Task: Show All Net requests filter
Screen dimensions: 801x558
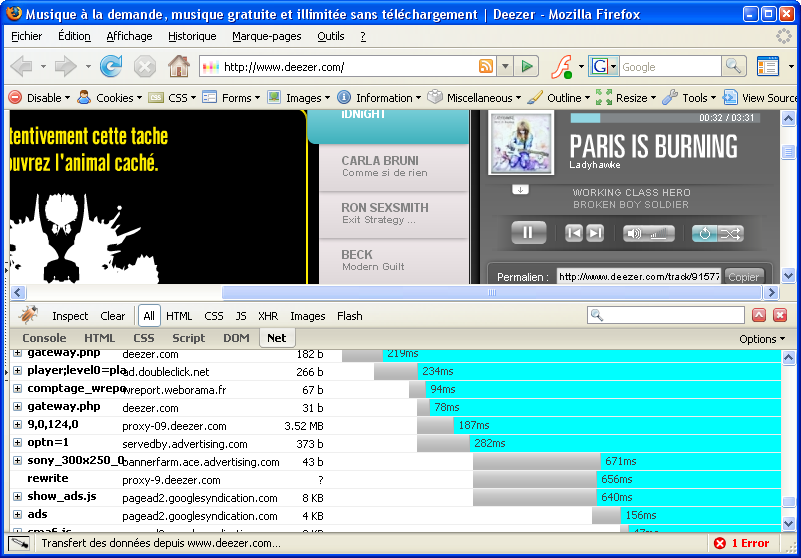Action: 149,316
